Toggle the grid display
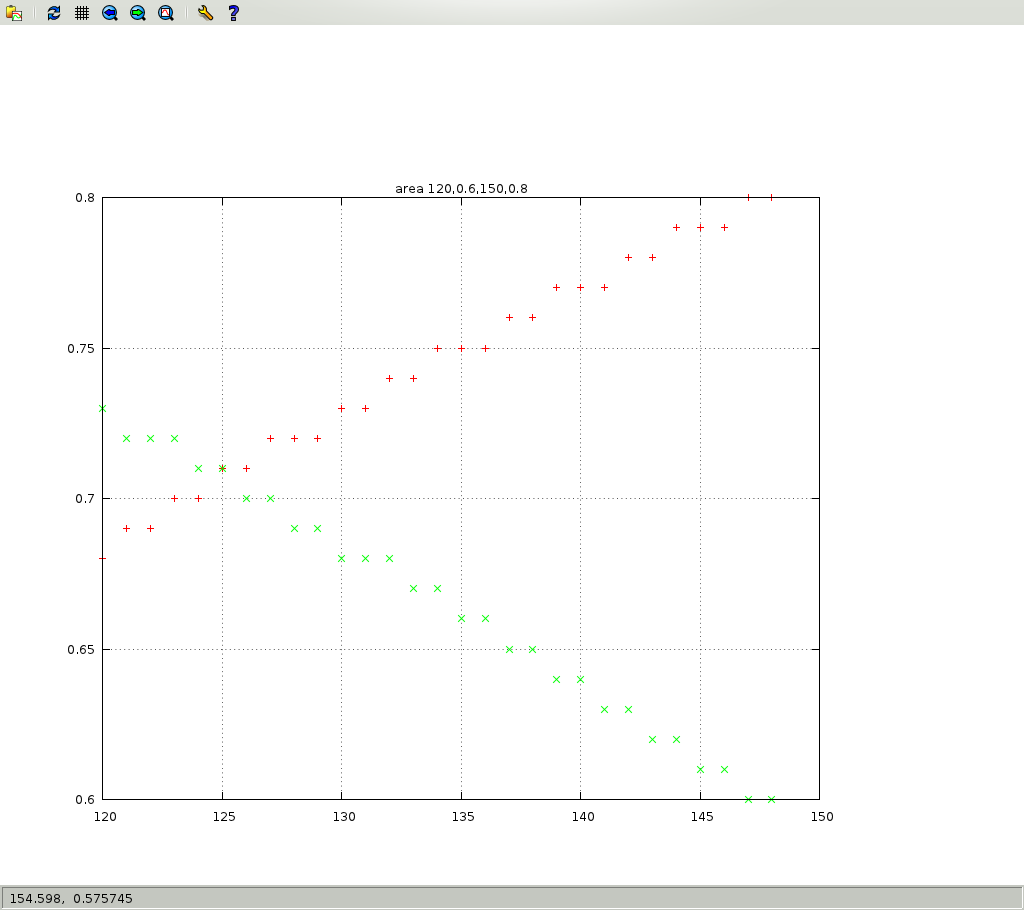This screenshot has width=1024, height=910. (82, 13)
